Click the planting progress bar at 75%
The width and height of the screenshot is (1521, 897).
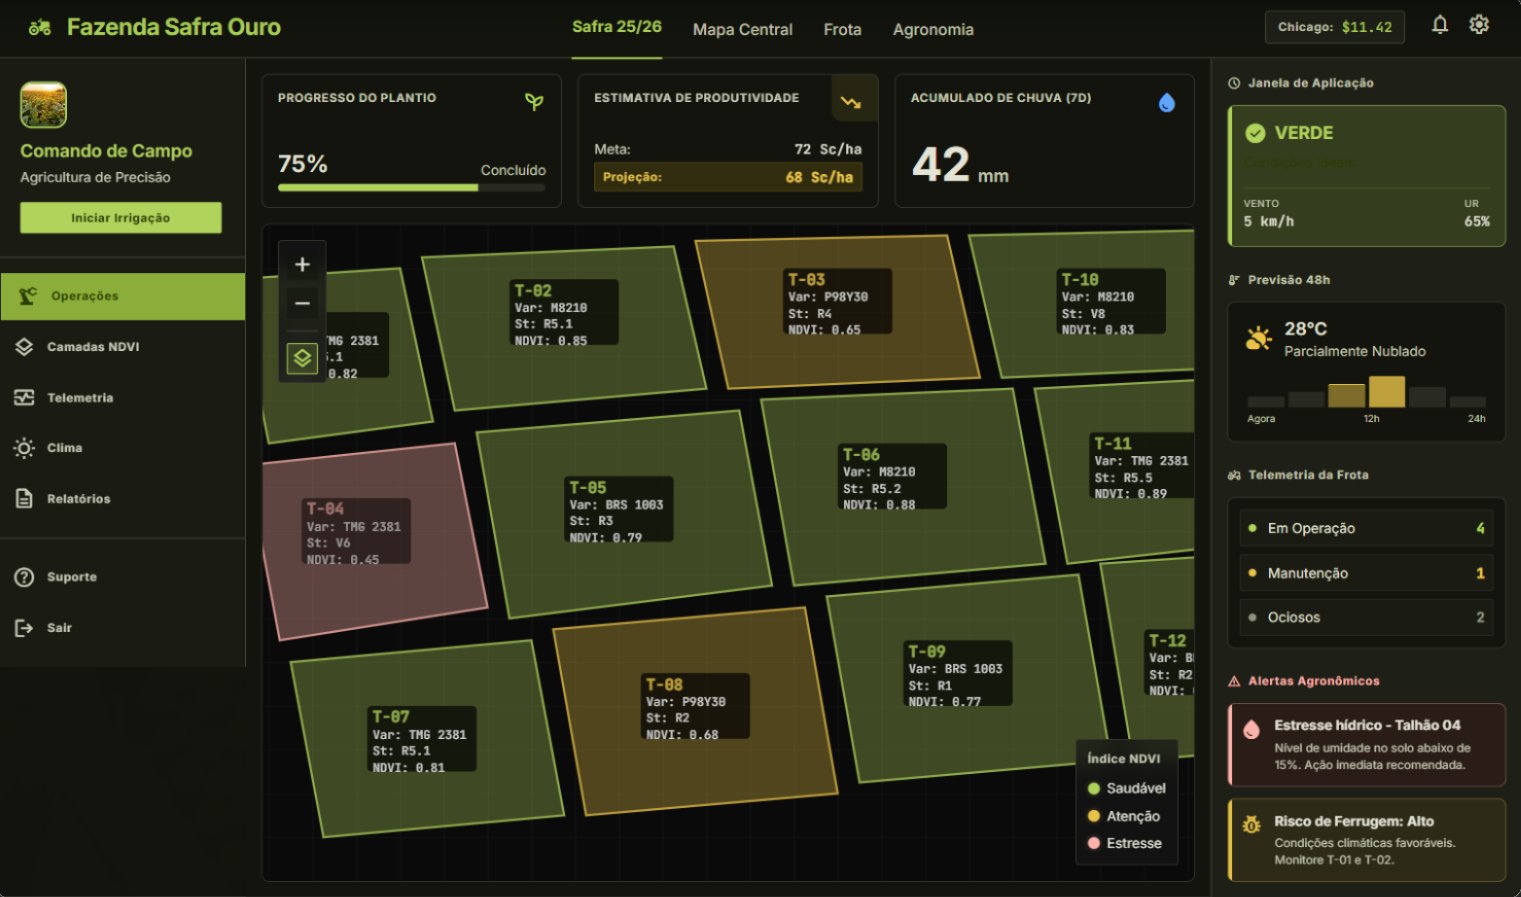click(x=412, y=187)
